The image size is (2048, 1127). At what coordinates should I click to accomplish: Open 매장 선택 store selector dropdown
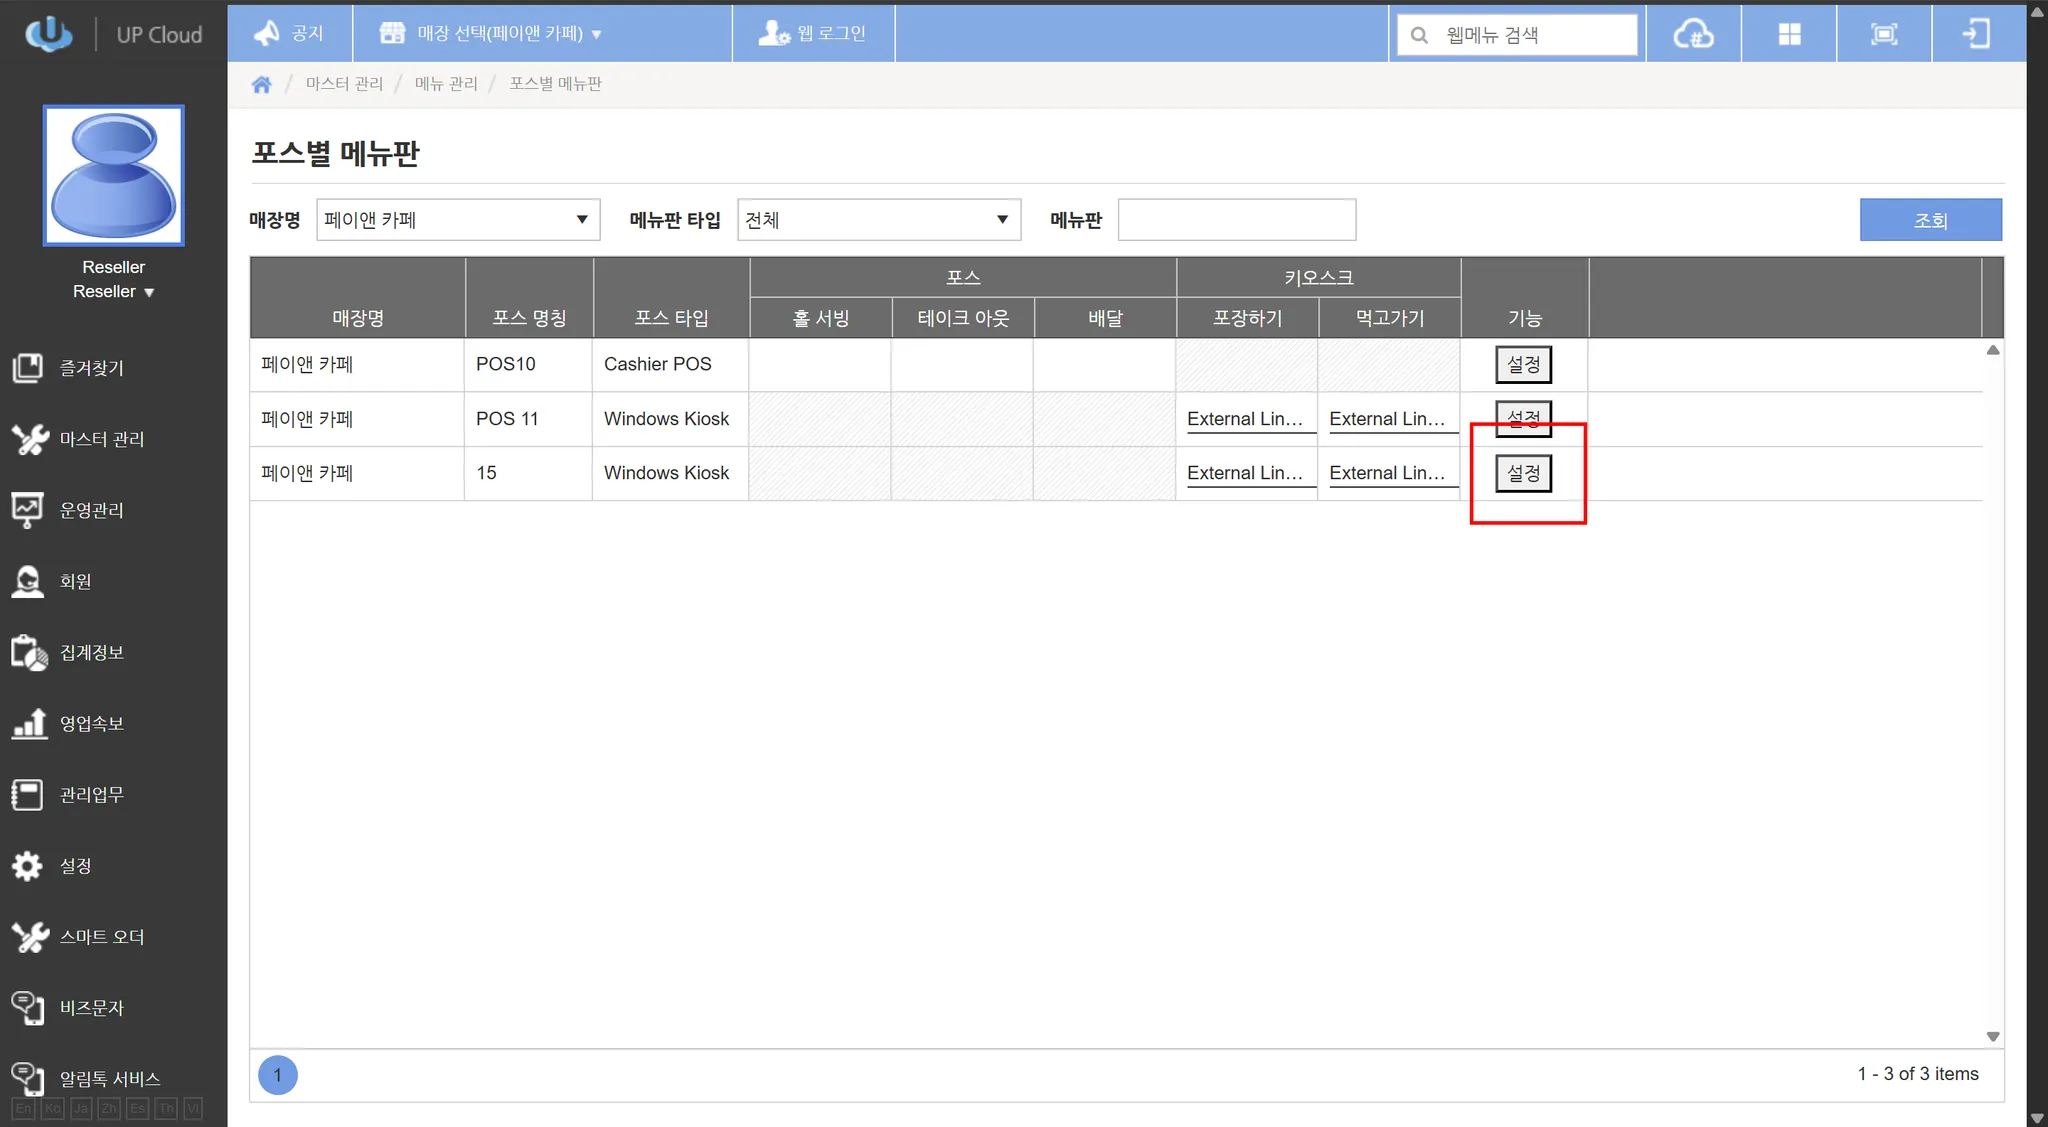(490, 34)
